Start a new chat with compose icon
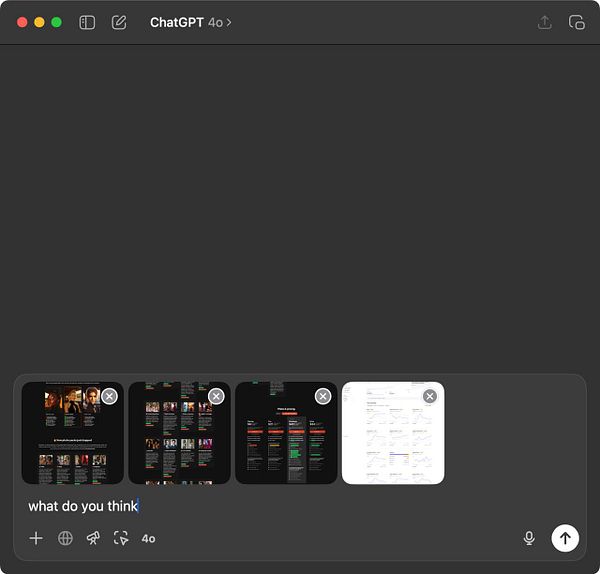 click(119, 22)
